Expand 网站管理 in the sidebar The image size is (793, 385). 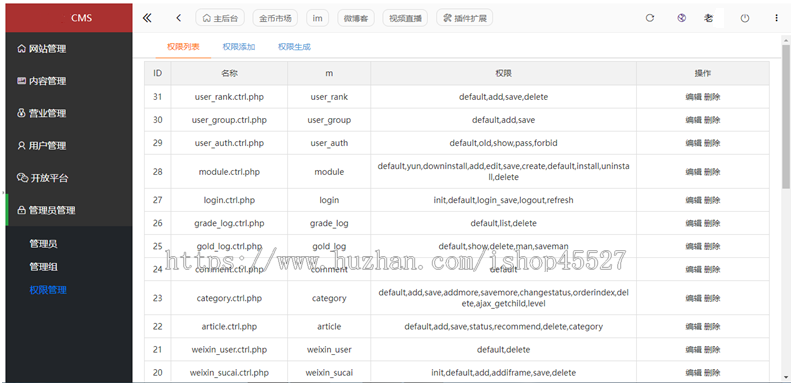coord(69,49)
